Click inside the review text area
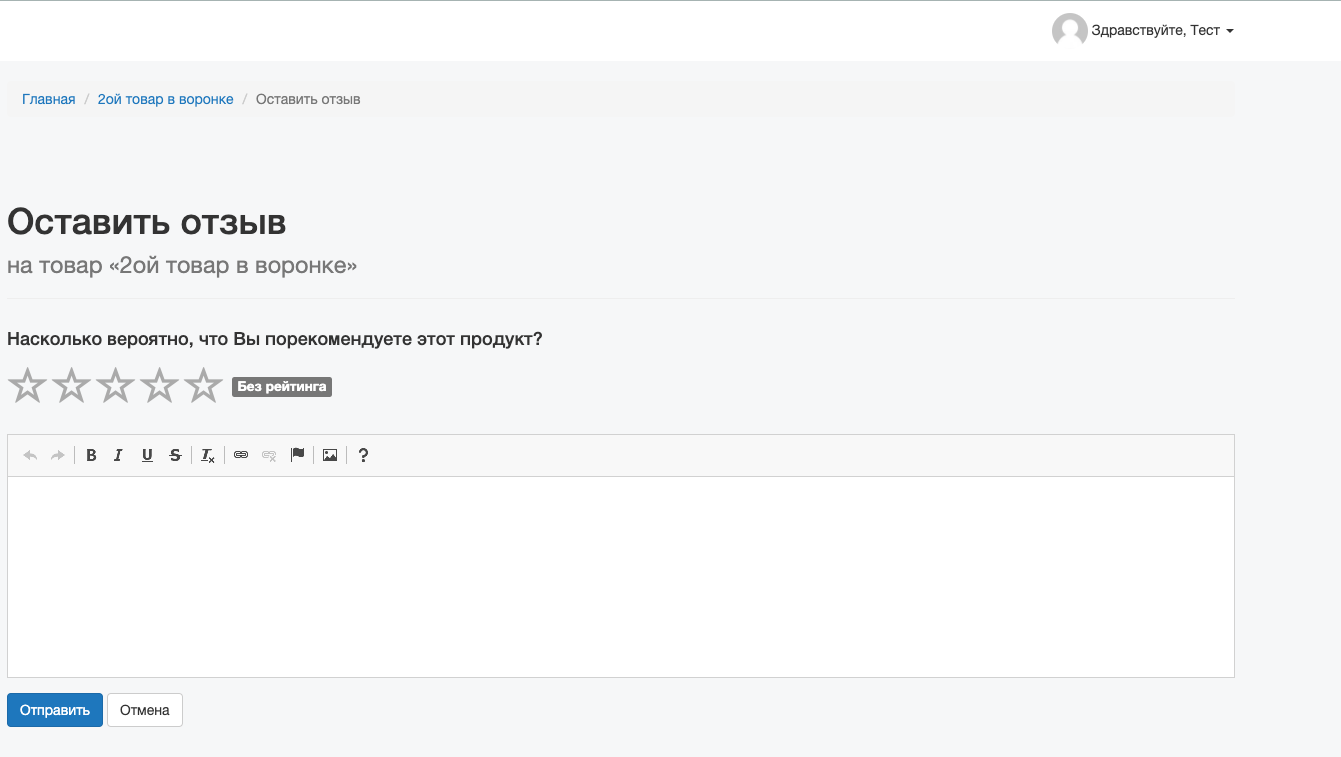Screen dimensions: 1341x757 coord(620,577)
